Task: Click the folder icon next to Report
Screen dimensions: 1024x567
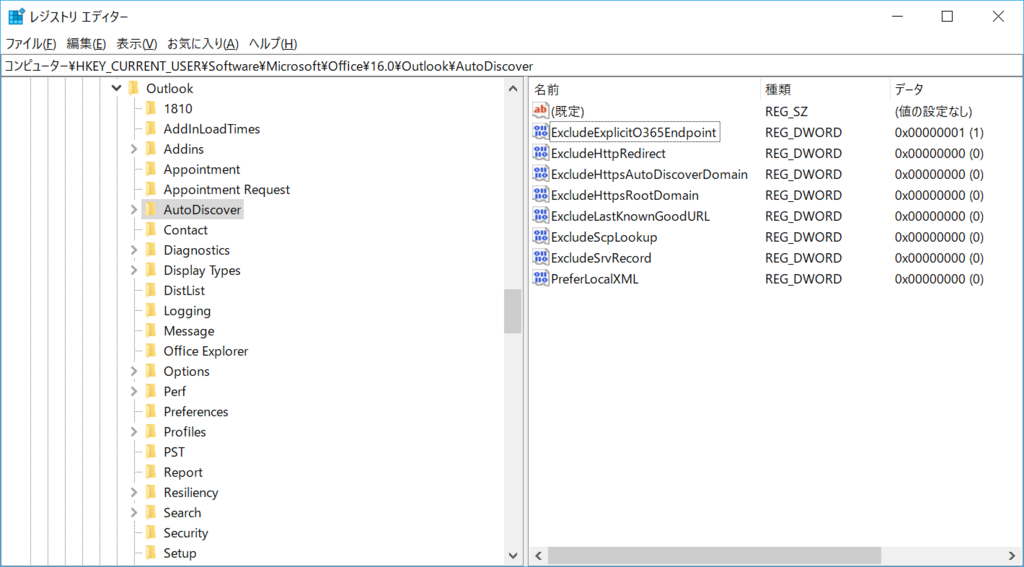Action: click(x=152, y=472)
